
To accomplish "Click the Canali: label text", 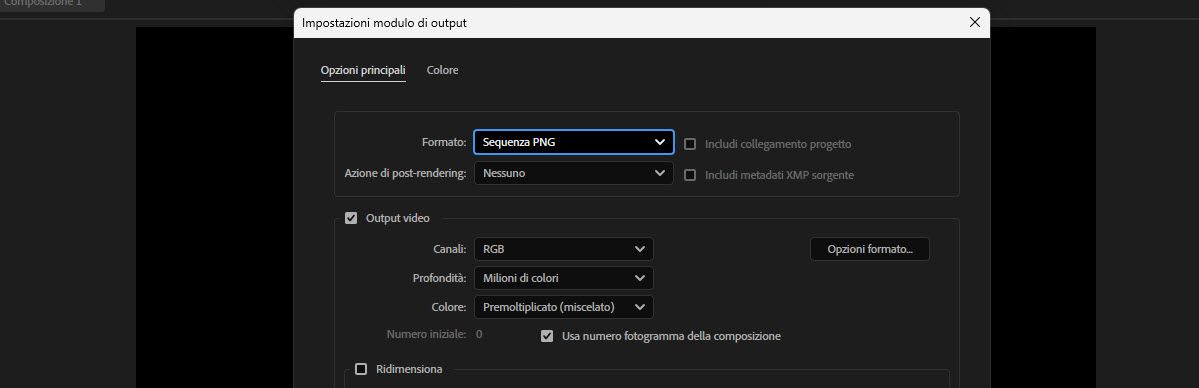I will 450,249.
